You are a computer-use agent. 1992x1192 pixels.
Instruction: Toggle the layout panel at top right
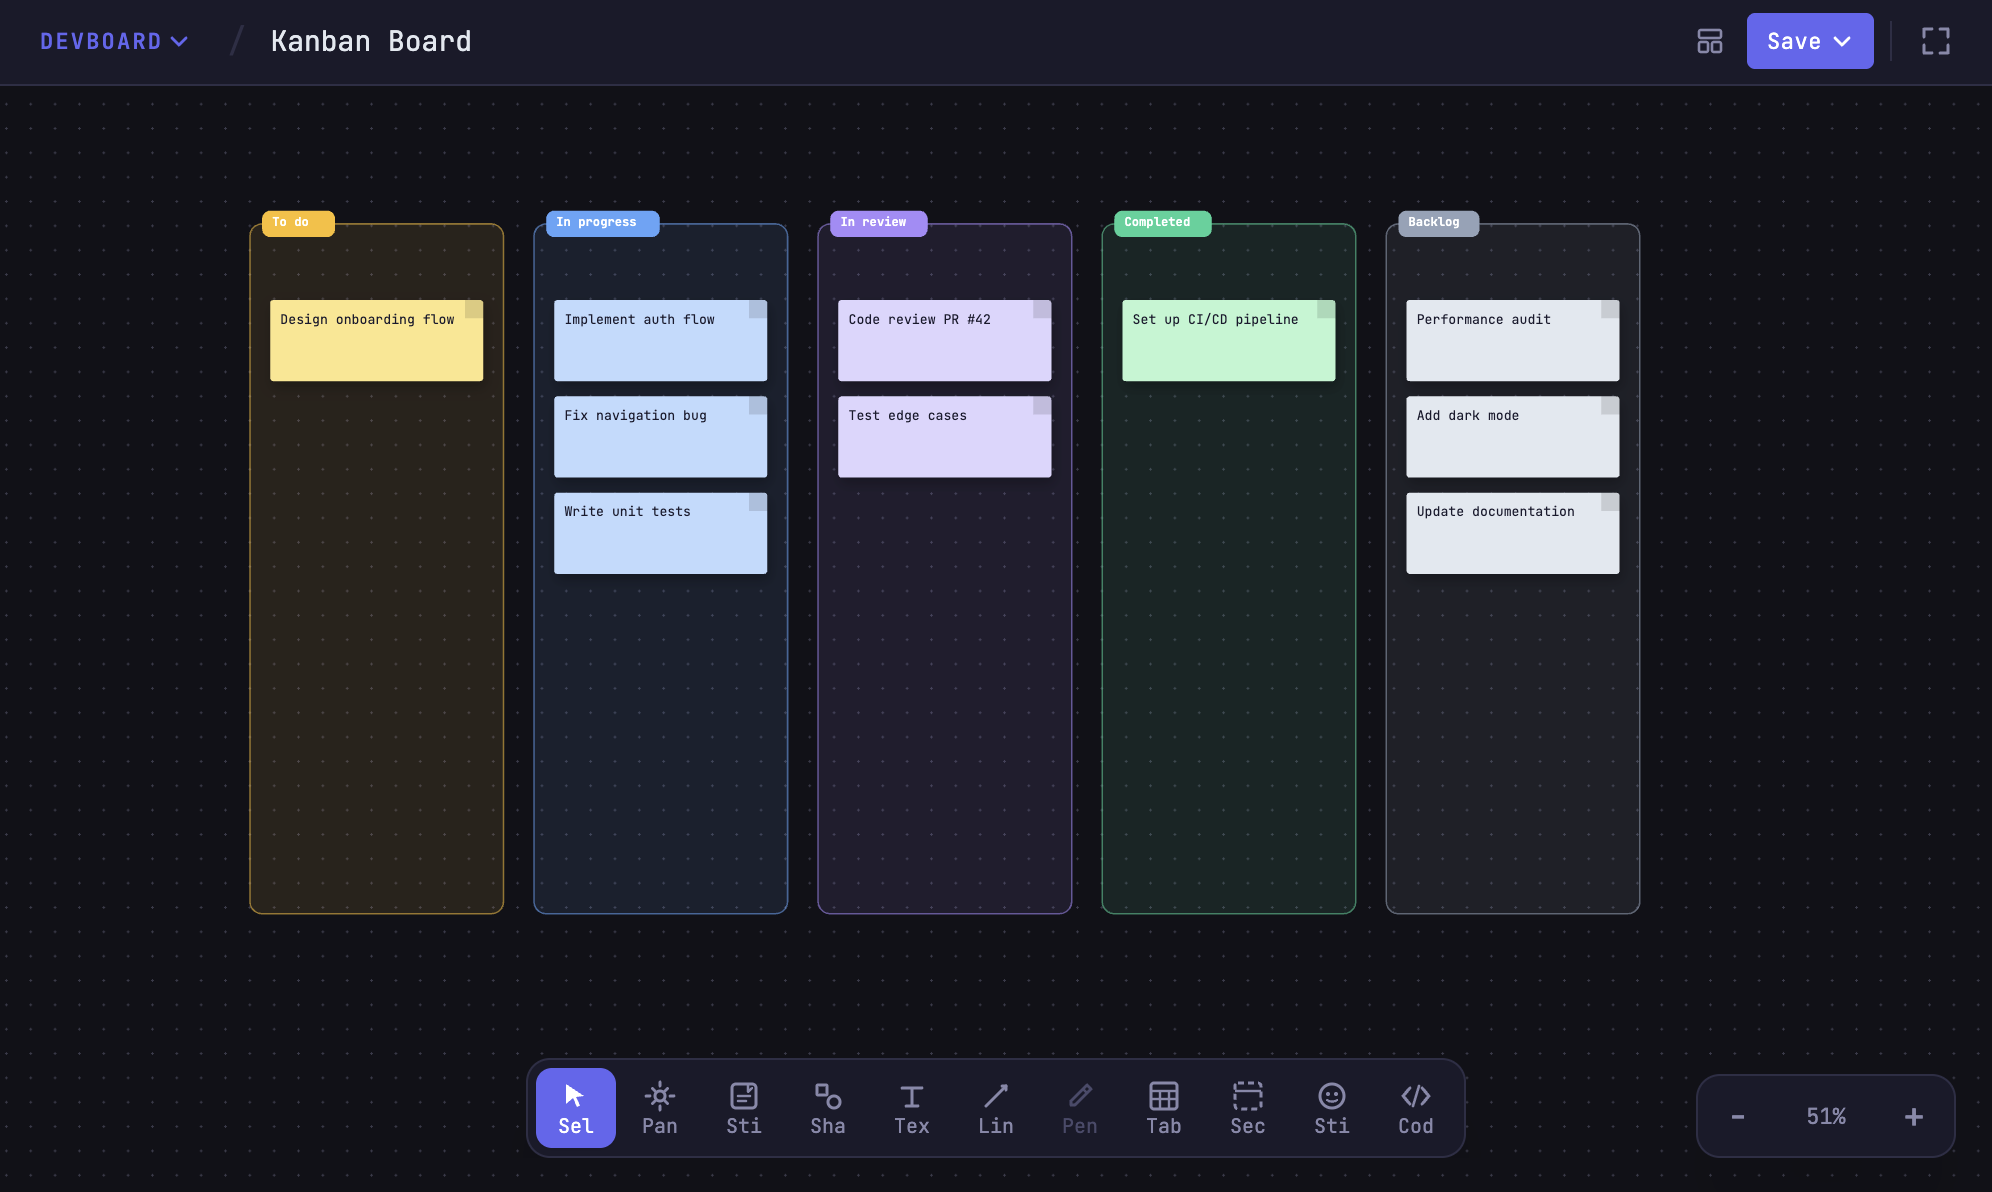click(x=1709, y=41)
